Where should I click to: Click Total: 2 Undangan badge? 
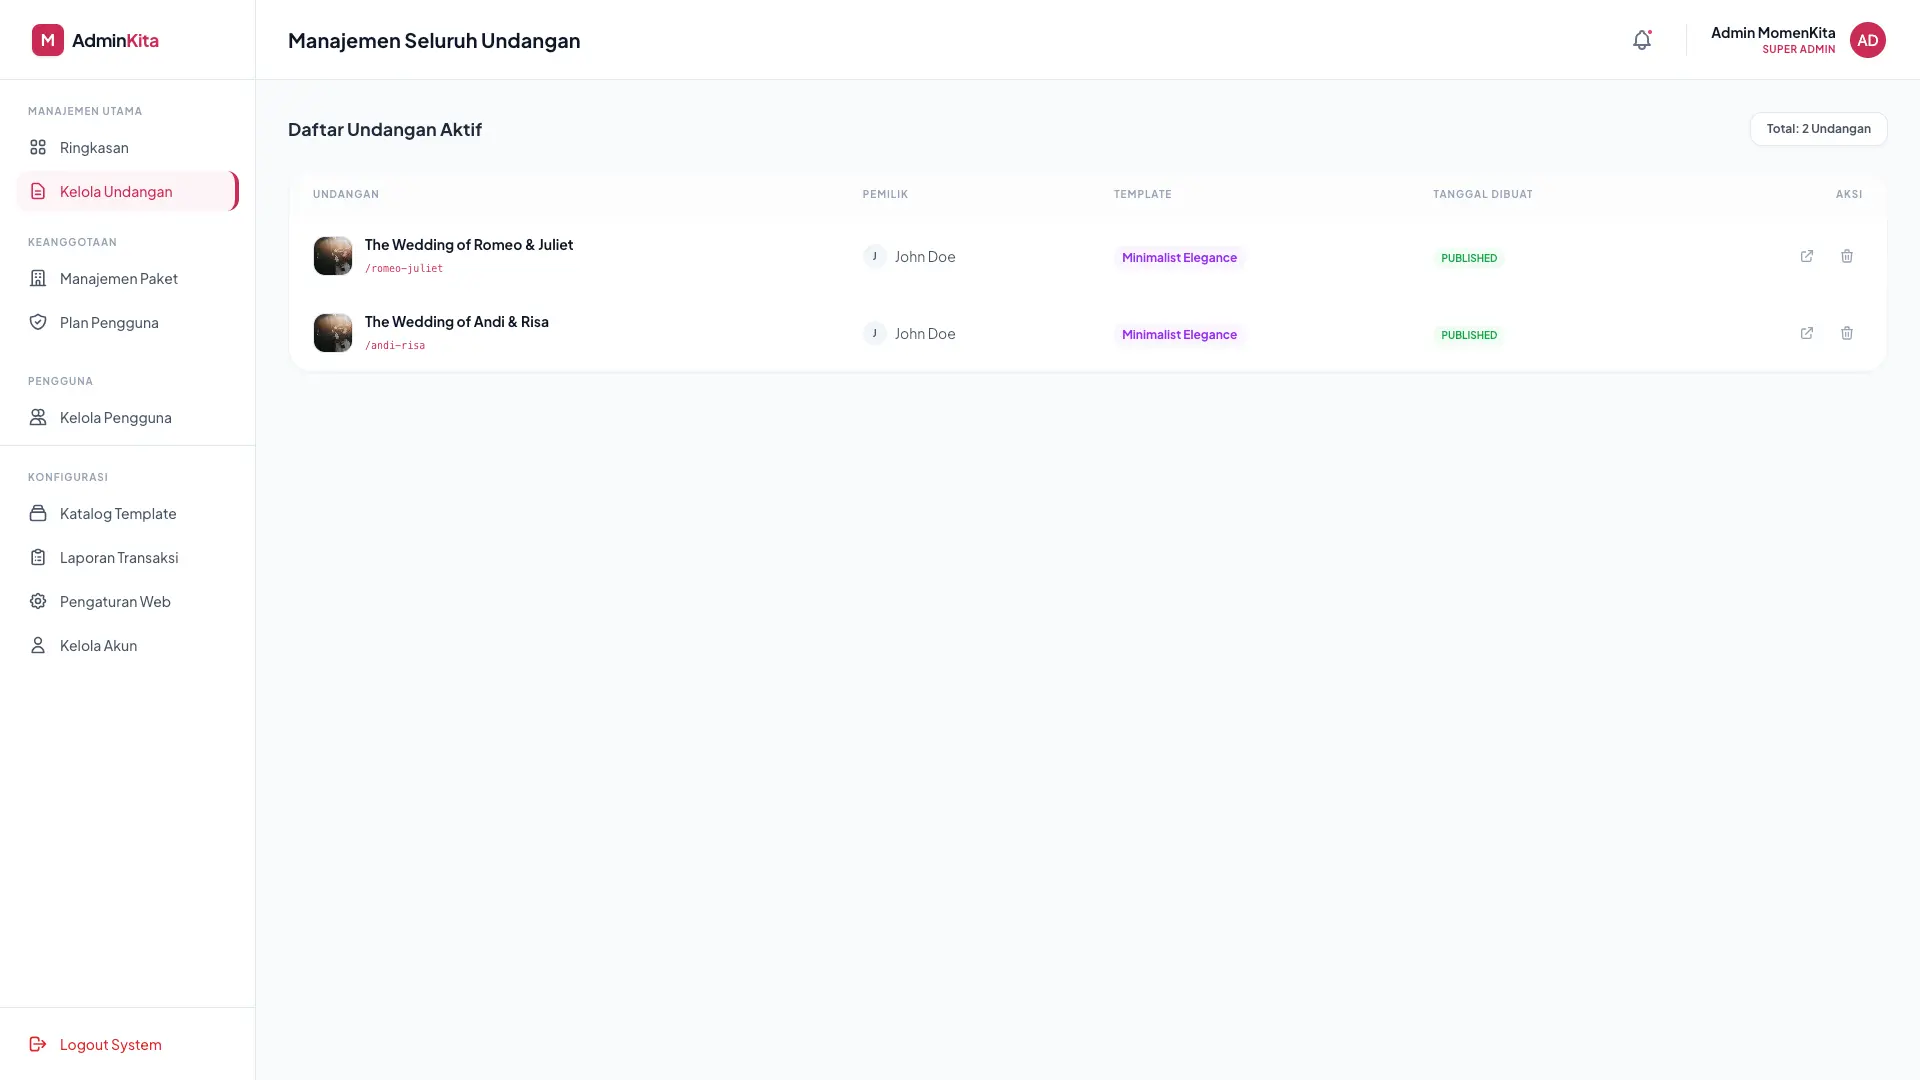(x=1818, y=129)
